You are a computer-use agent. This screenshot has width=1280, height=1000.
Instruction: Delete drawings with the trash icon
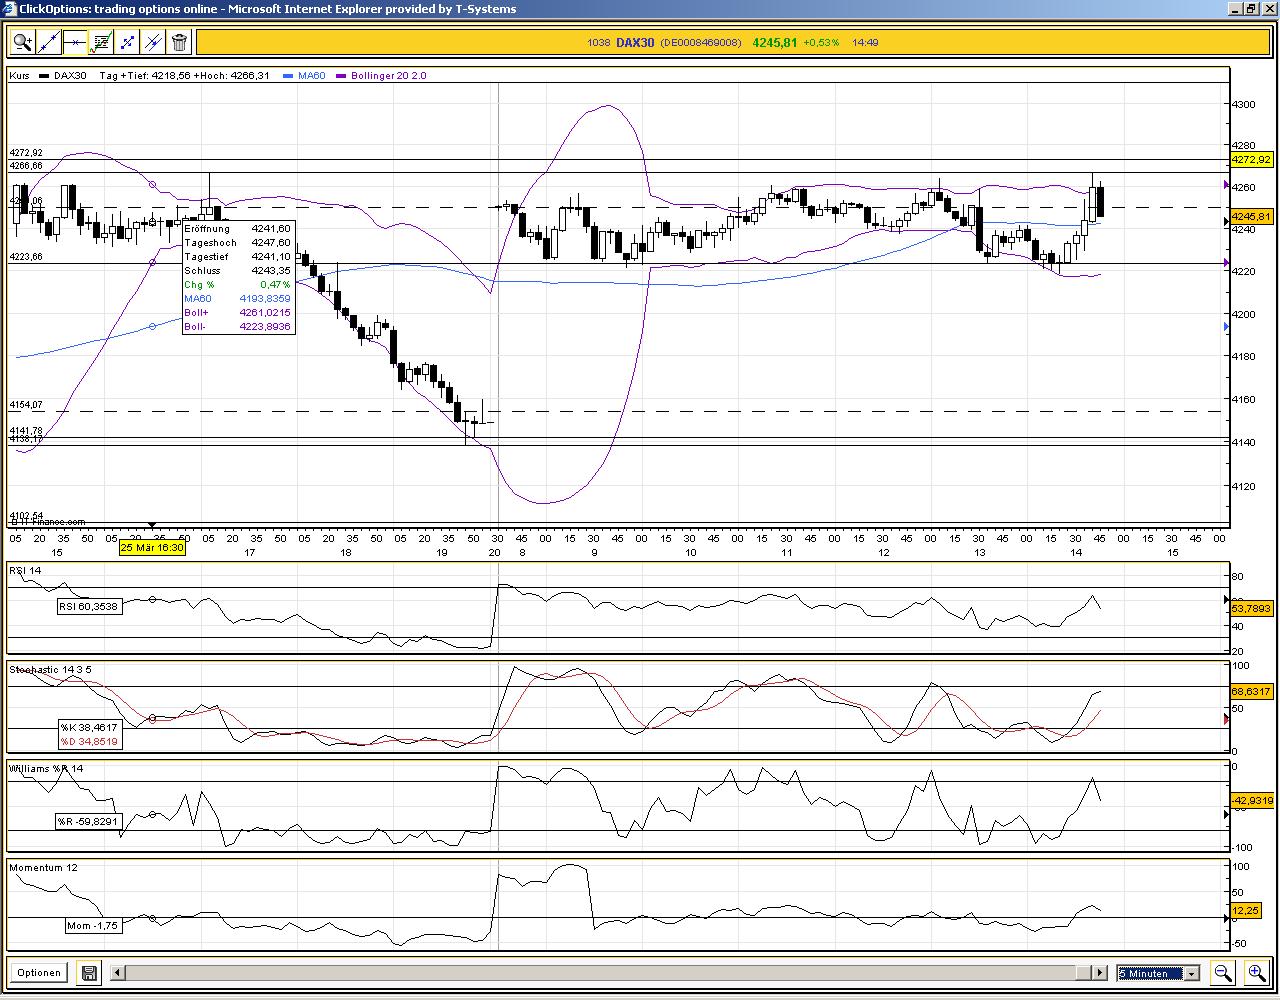[179, 42]
